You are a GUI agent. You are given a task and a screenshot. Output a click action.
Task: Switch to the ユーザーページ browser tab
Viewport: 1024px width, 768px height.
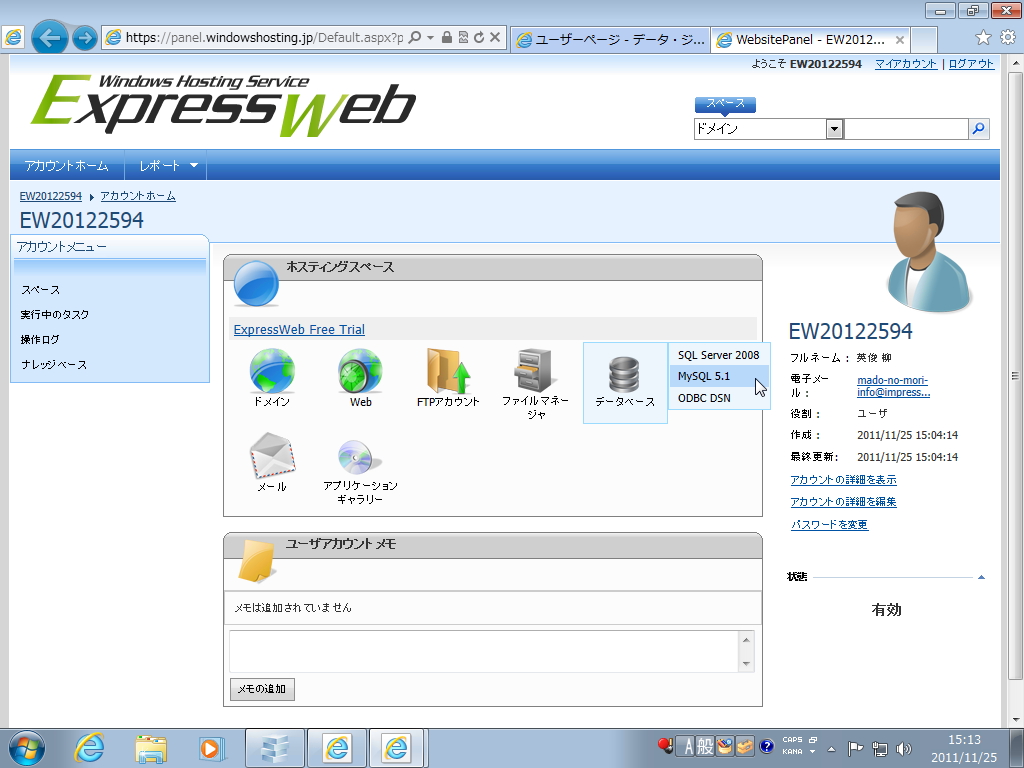(610, 39)
